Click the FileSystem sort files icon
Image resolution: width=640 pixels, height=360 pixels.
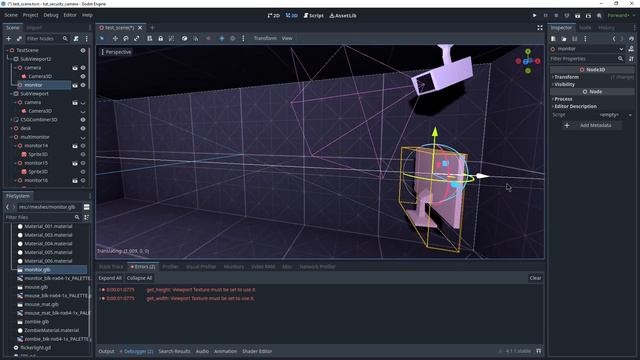(87, 218)
